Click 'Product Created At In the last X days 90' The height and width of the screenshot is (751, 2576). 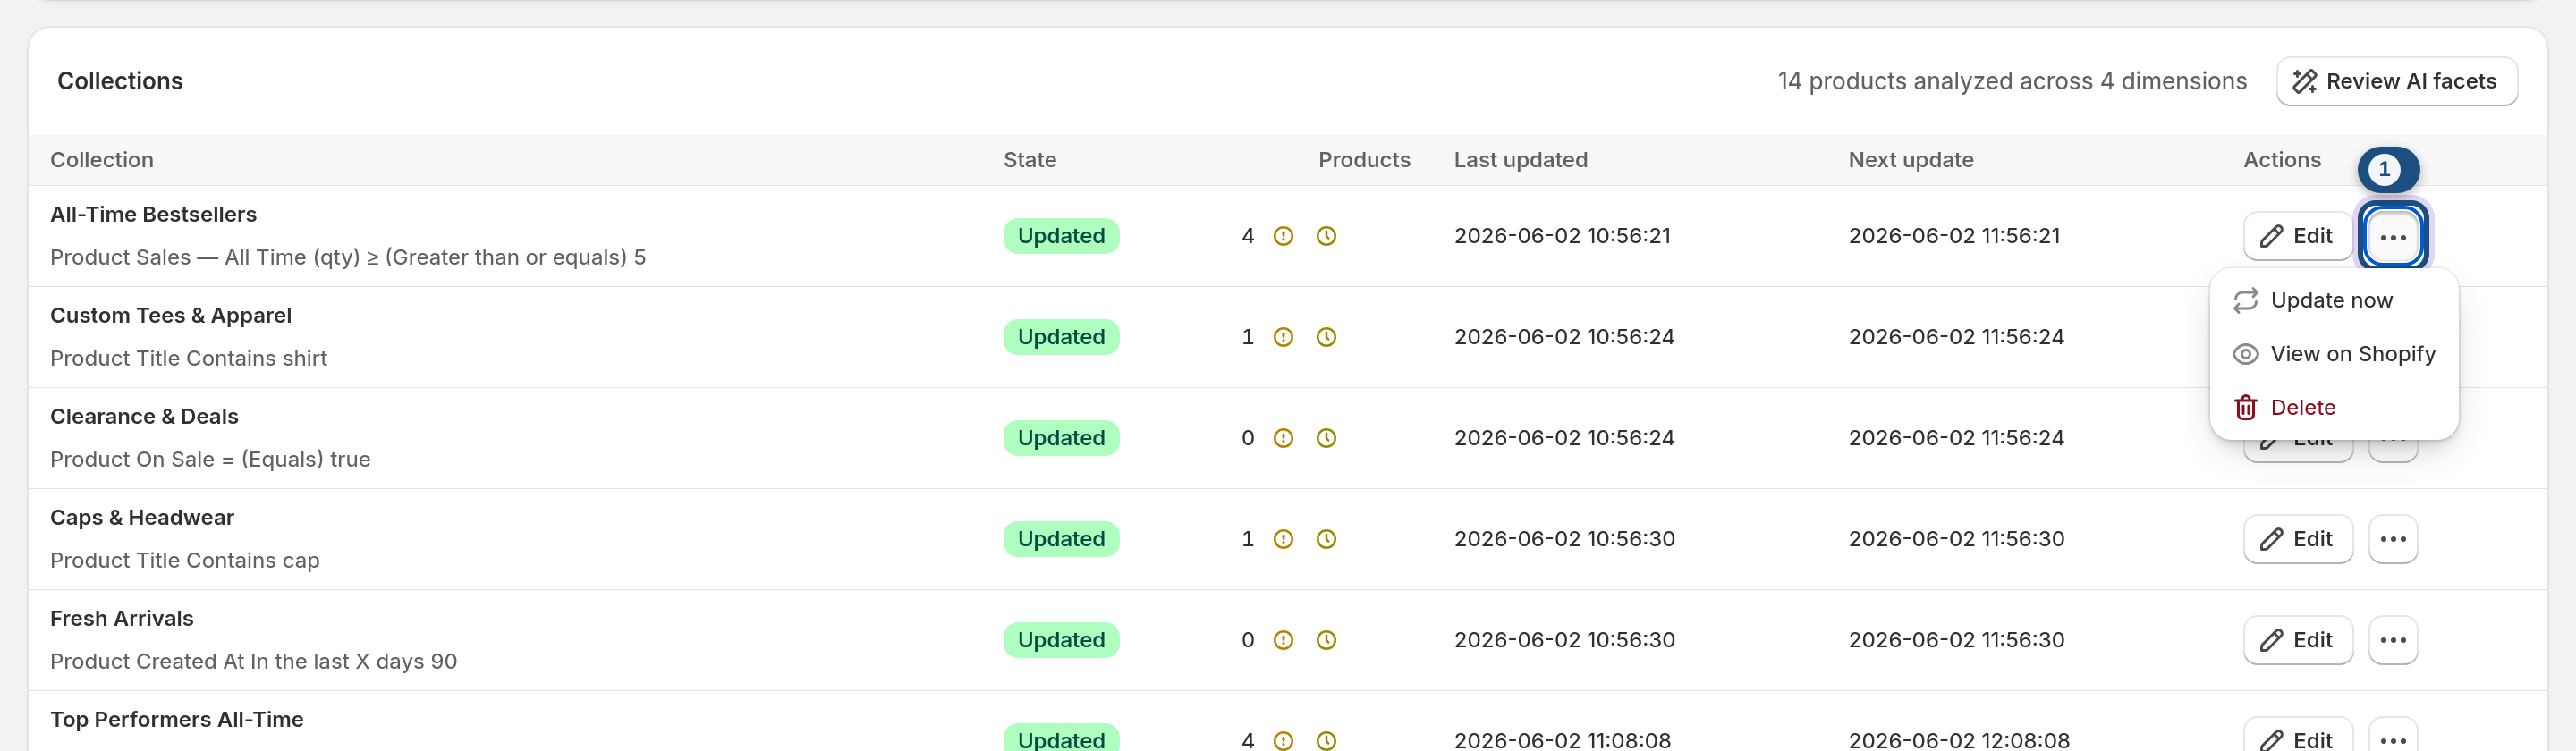pyautogui.click(x=254, y=661)
